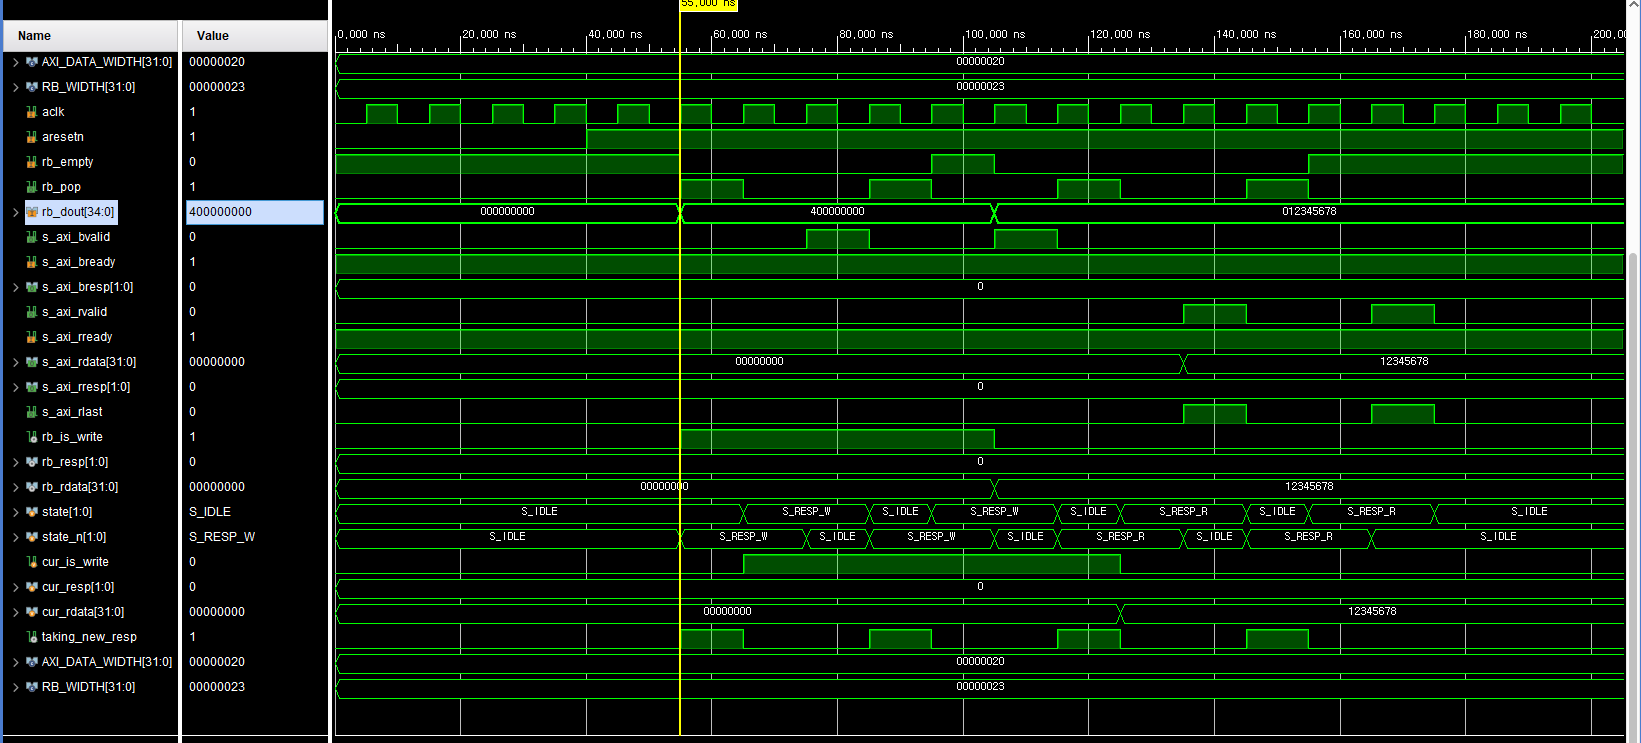Click the high pulse in rb_is_write waveform
Screen dimensions: 1641x743
[837, 438]
